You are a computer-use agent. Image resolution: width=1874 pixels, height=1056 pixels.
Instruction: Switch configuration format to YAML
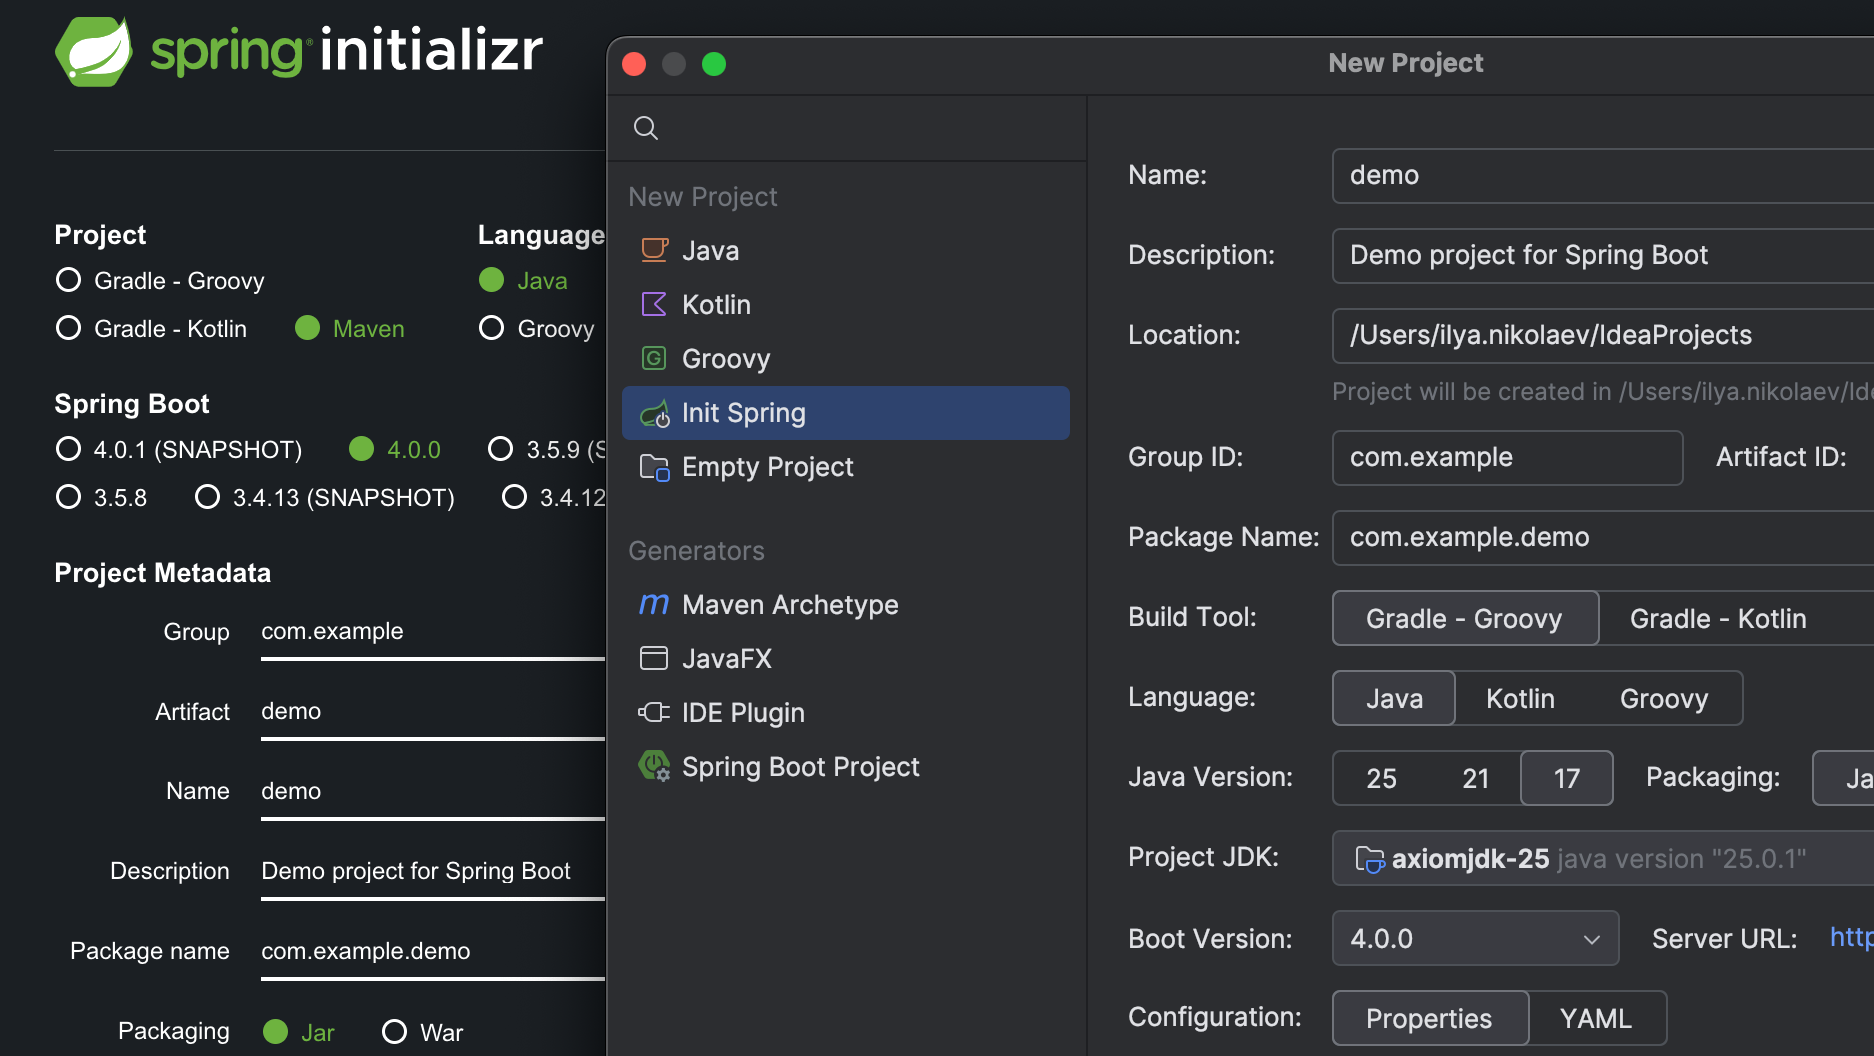click(1596, 1018)
